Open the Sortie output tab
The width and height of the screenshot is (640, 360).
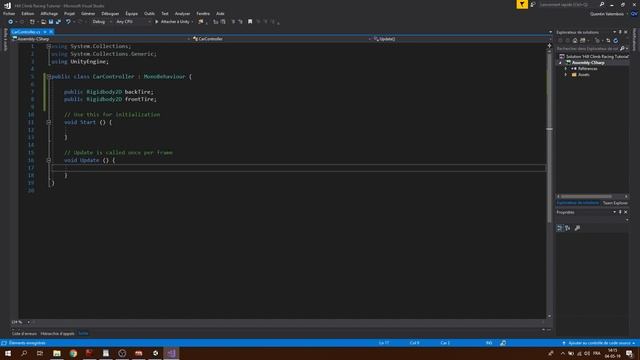pos(83,333)
